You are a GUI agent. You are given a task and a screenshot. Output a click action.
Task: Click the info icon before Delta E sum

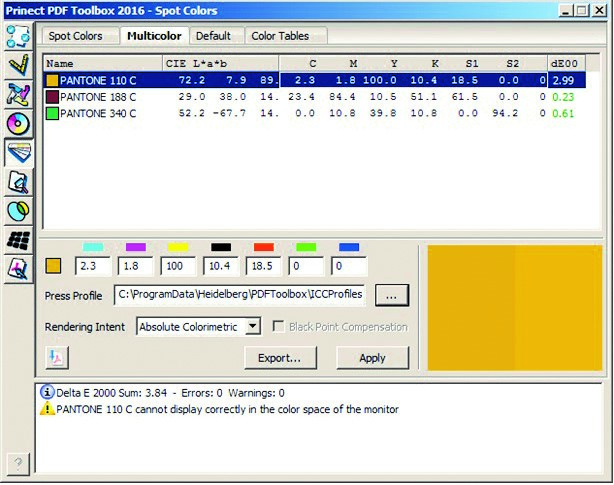click(47, 392)
